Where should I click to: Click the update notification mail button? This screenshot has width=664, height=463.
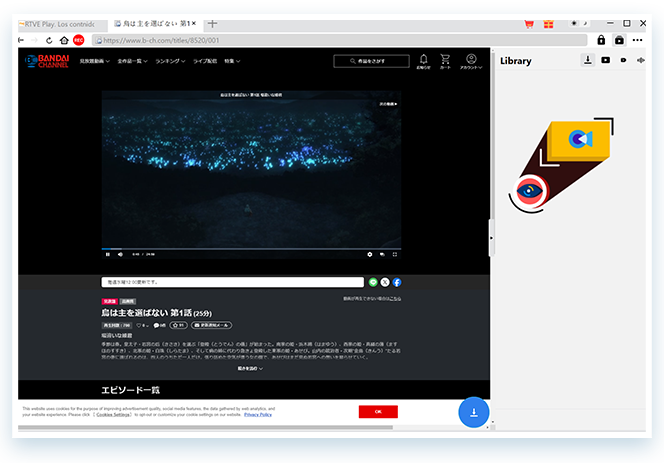pos(211,325)
